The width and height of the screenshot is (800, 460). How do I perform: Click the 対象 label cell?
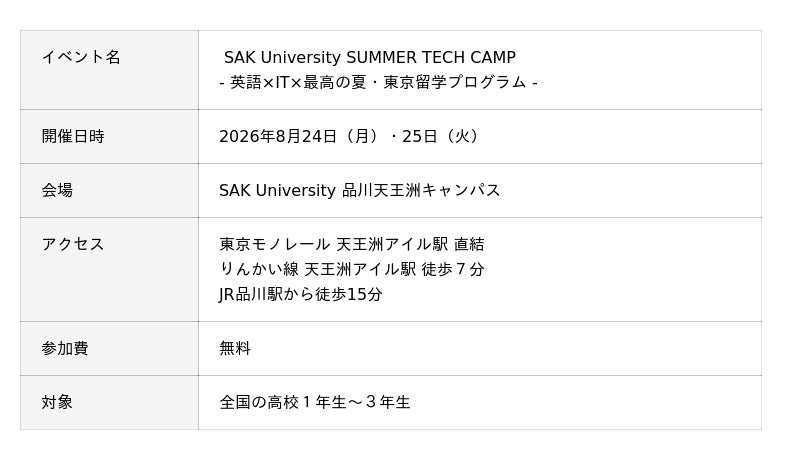pyautogui.click(x=109, y=403)
